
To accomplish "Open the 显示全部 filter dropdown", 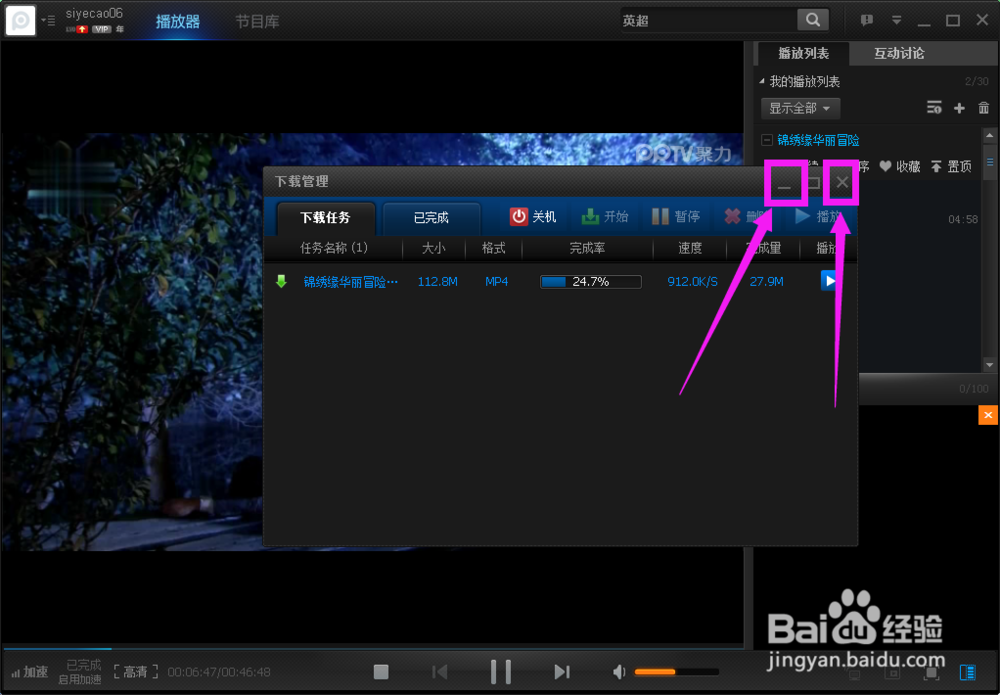I will click(800, 108).
